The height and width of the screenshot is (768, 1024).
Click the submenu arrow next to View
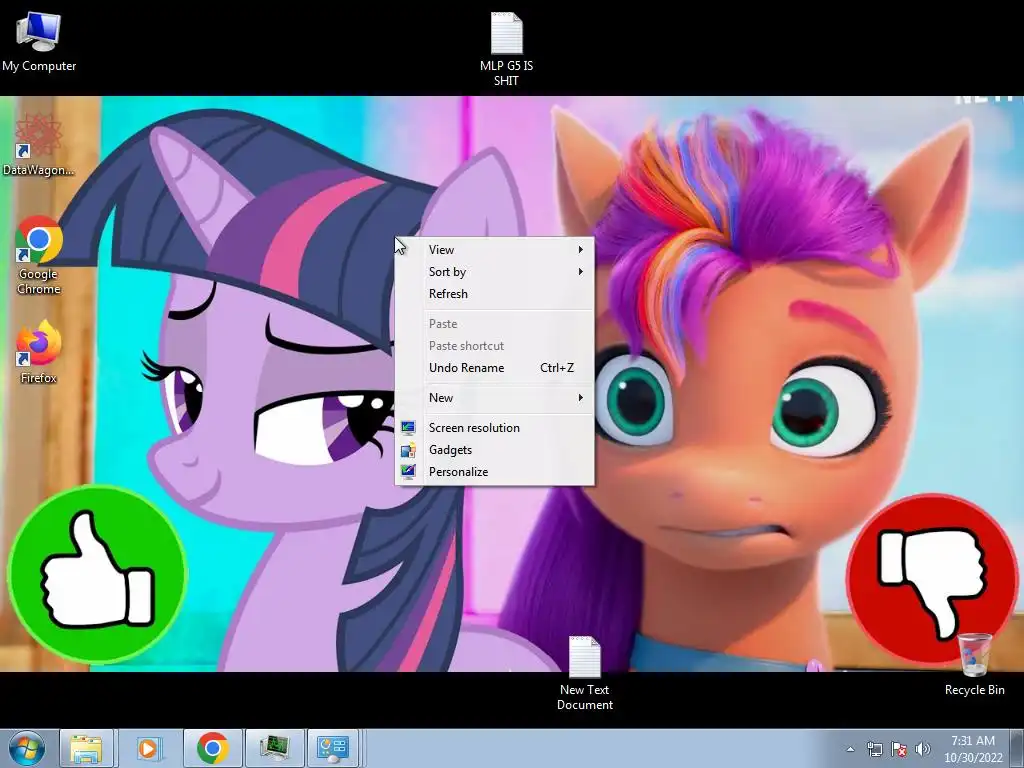click(x=580, y=249)
